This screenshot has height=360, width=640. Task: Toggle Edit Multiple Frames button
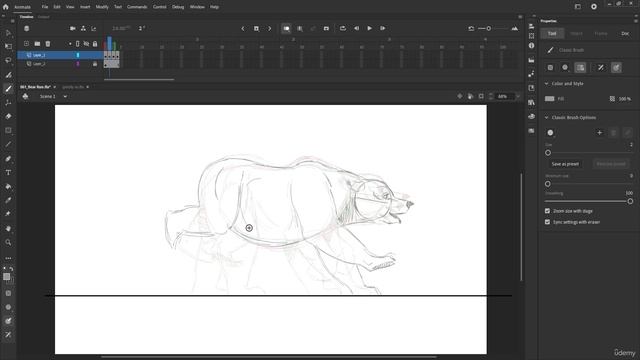click(x=300, y=29)
